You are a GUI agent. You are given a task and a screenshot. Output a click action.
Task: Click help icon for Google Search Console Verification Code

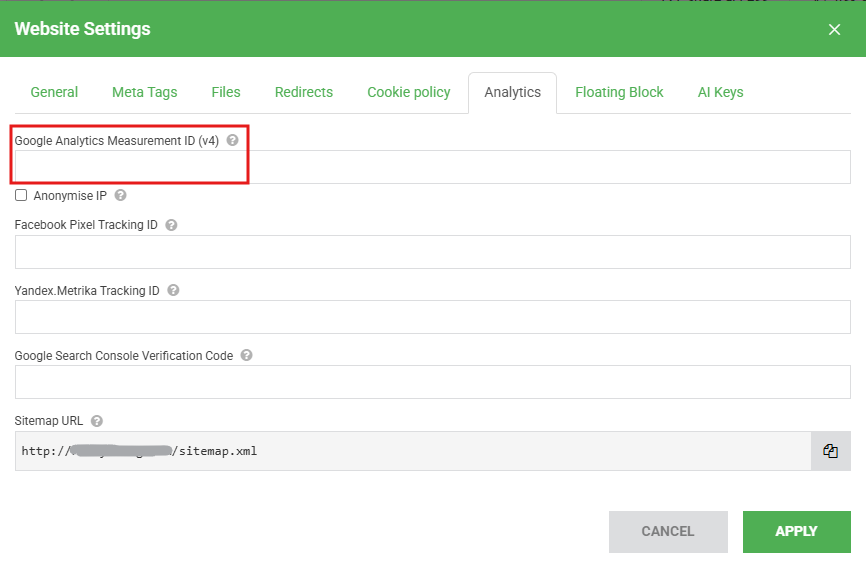246,355
